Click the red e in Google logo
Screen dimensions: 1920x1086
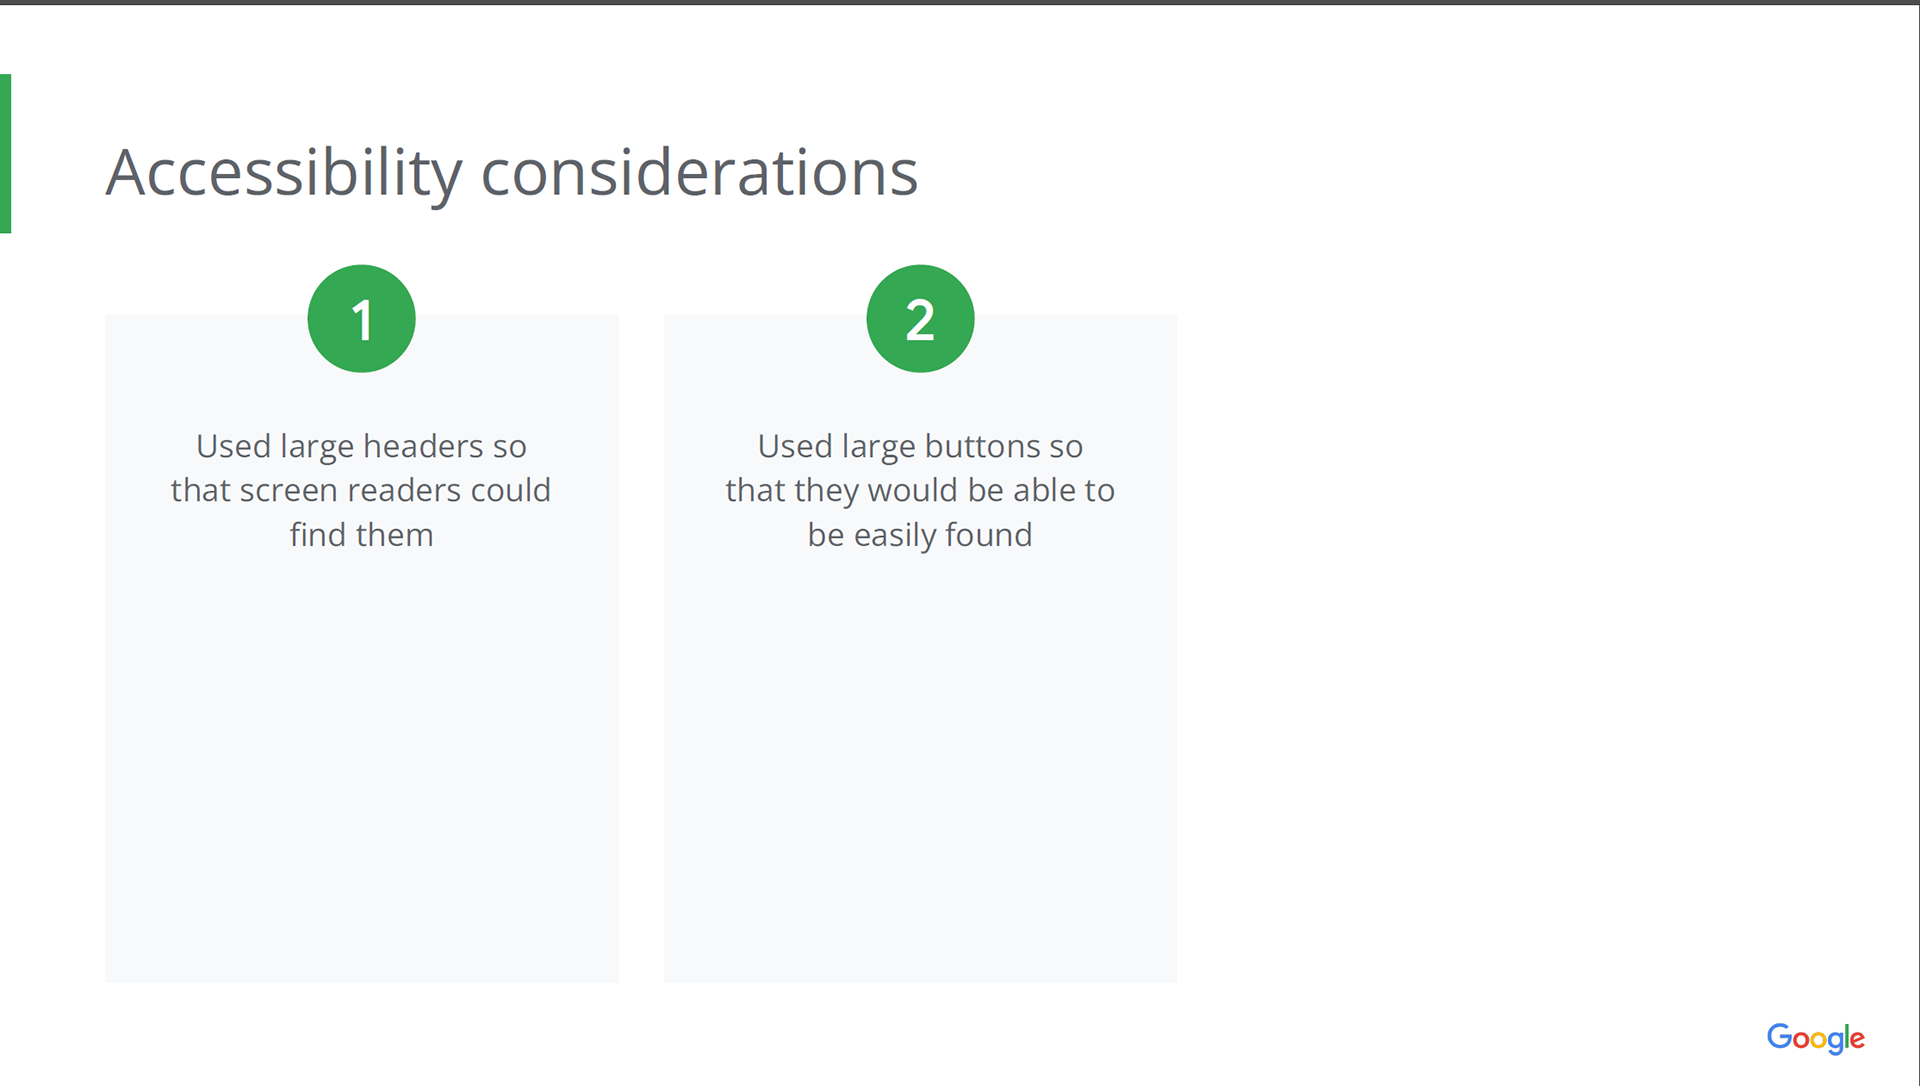(x=1857, y=1040)
